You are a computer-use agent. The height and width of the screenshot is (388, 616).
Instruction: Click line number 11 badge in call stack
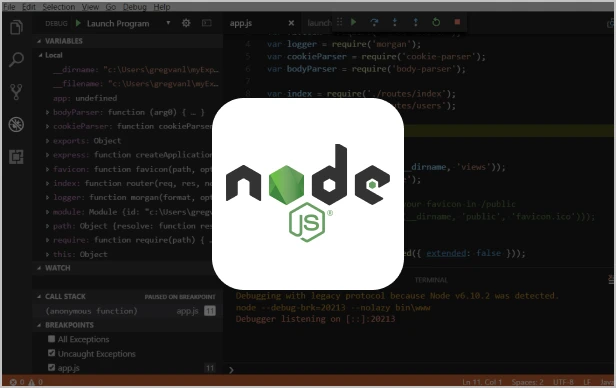pyautogui.click(x=210, y=311)
